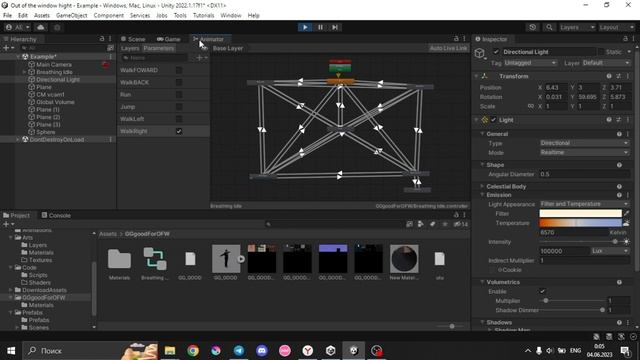Click the Play button
This screenshot has width=640, height=360.
[305, 27]
